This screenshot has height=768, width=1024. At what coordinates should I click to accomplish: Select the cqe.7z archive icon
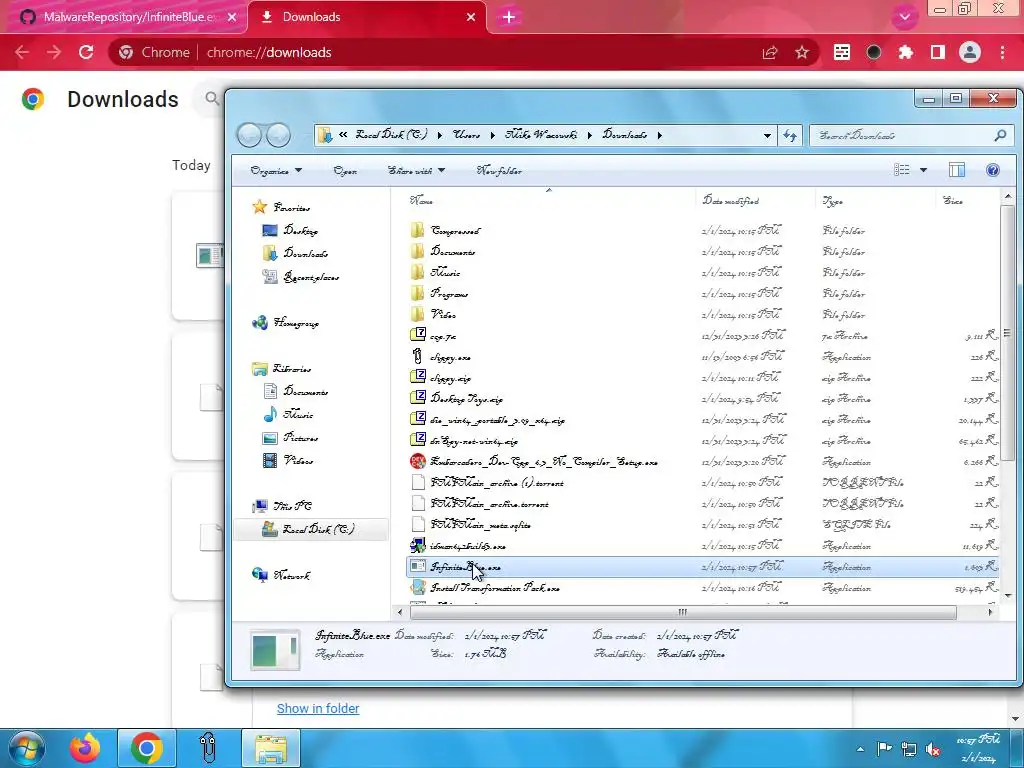pos(418,336)
